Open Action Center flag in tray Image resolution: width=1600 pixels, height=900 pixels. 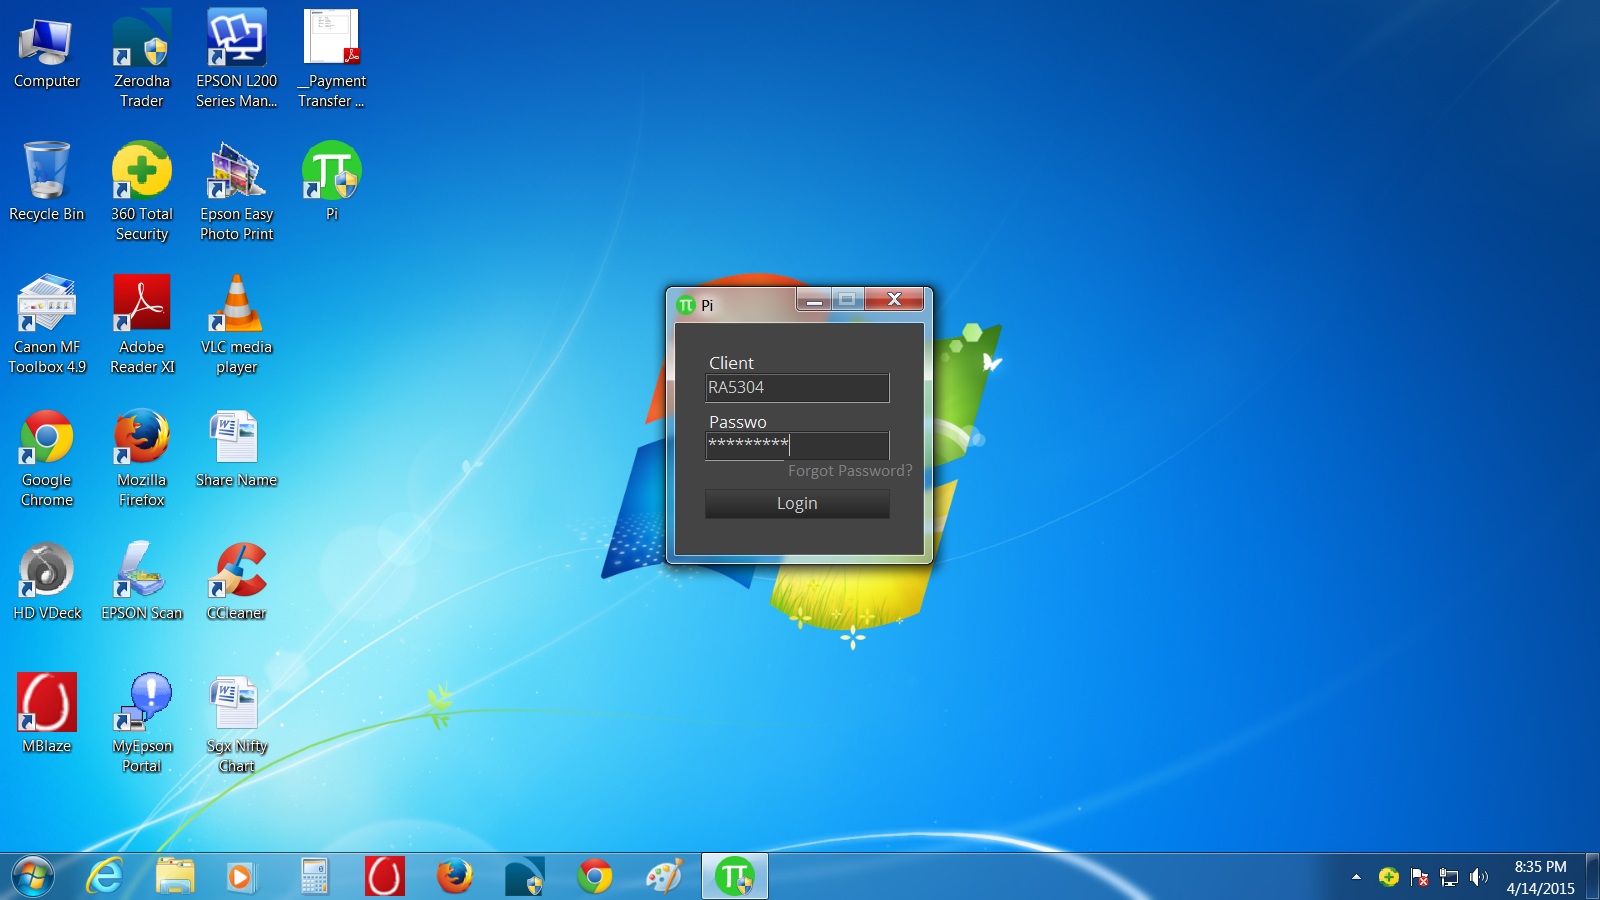tap(1419, 877)
